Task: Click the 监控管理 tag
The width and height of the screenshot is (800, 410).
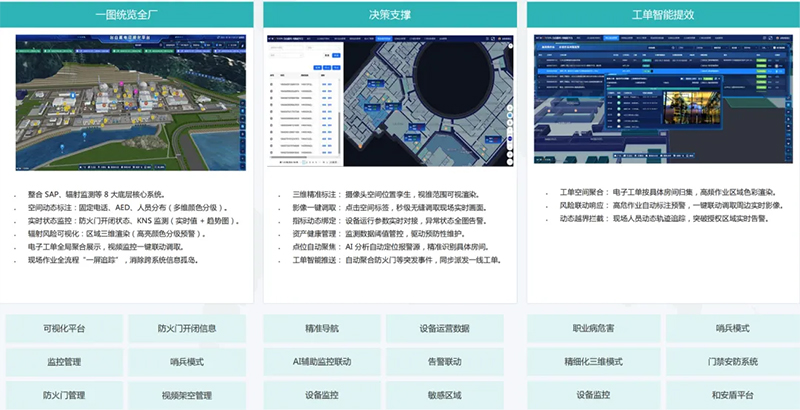Action: (64, 362)
